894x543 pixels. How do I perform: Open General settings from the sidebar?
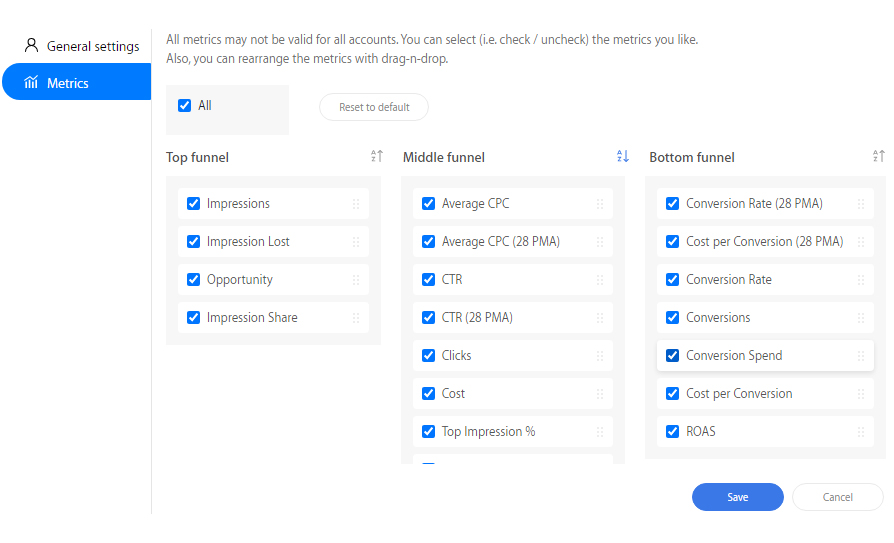click(x=82, y=46)
